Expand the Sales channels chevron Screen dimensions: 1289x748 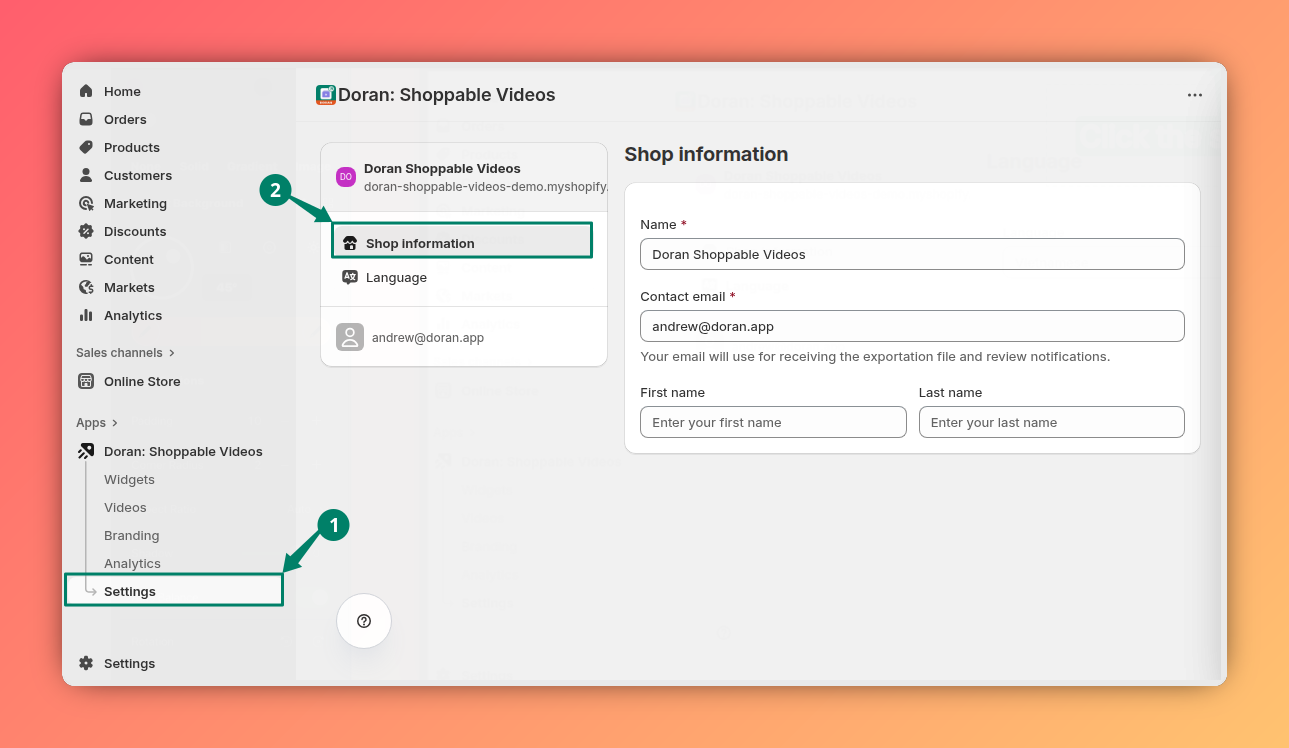[x=172, y=353]
